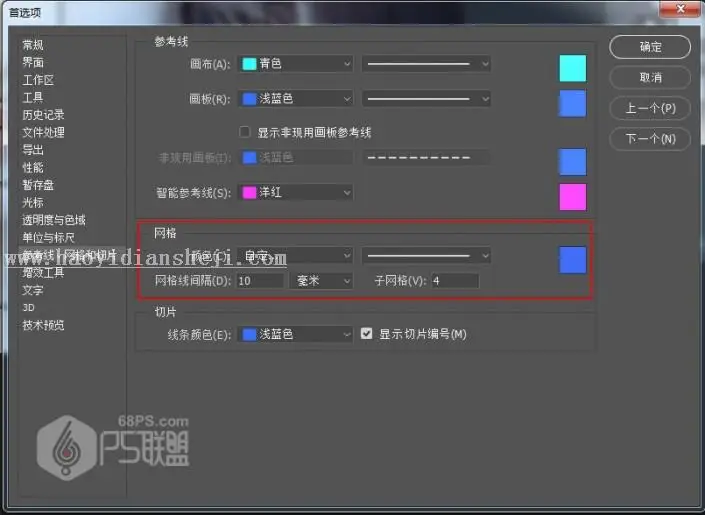
Task: Click the 子网格 input field
Action: click(455, 281)
